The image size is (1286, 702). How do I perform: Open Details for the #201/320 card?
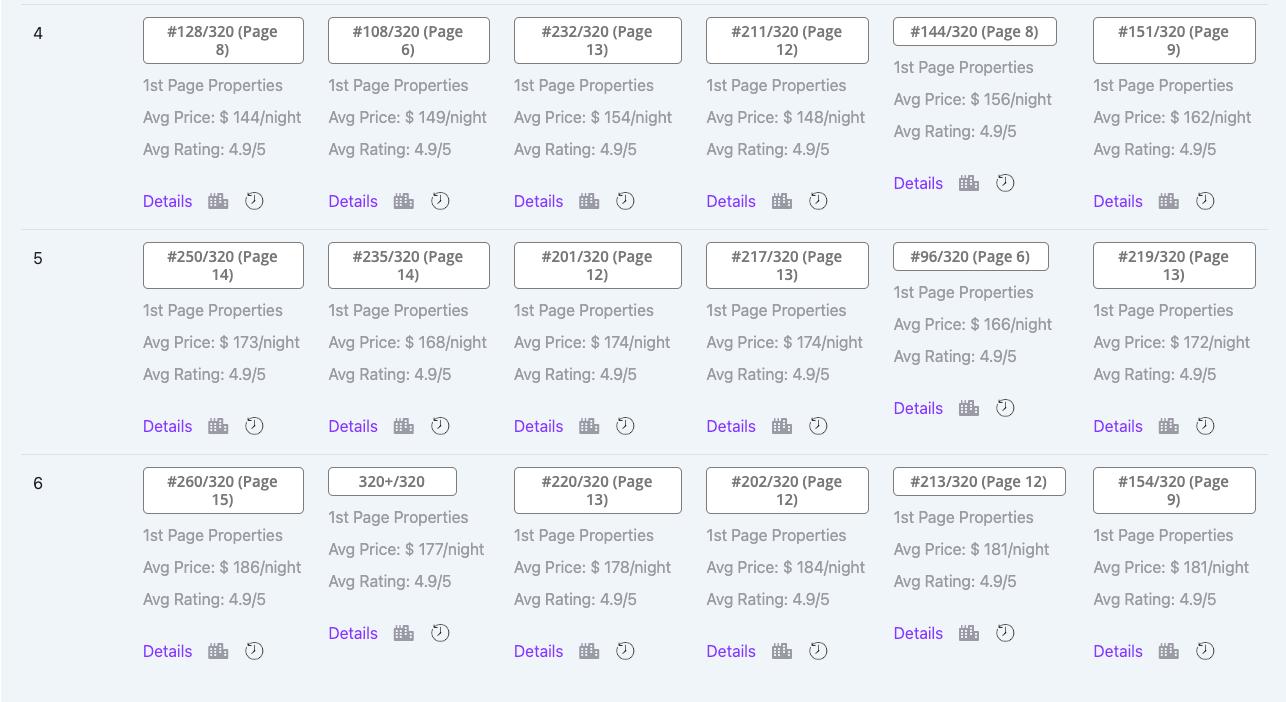pyautogui.click(x=539, y=426)
